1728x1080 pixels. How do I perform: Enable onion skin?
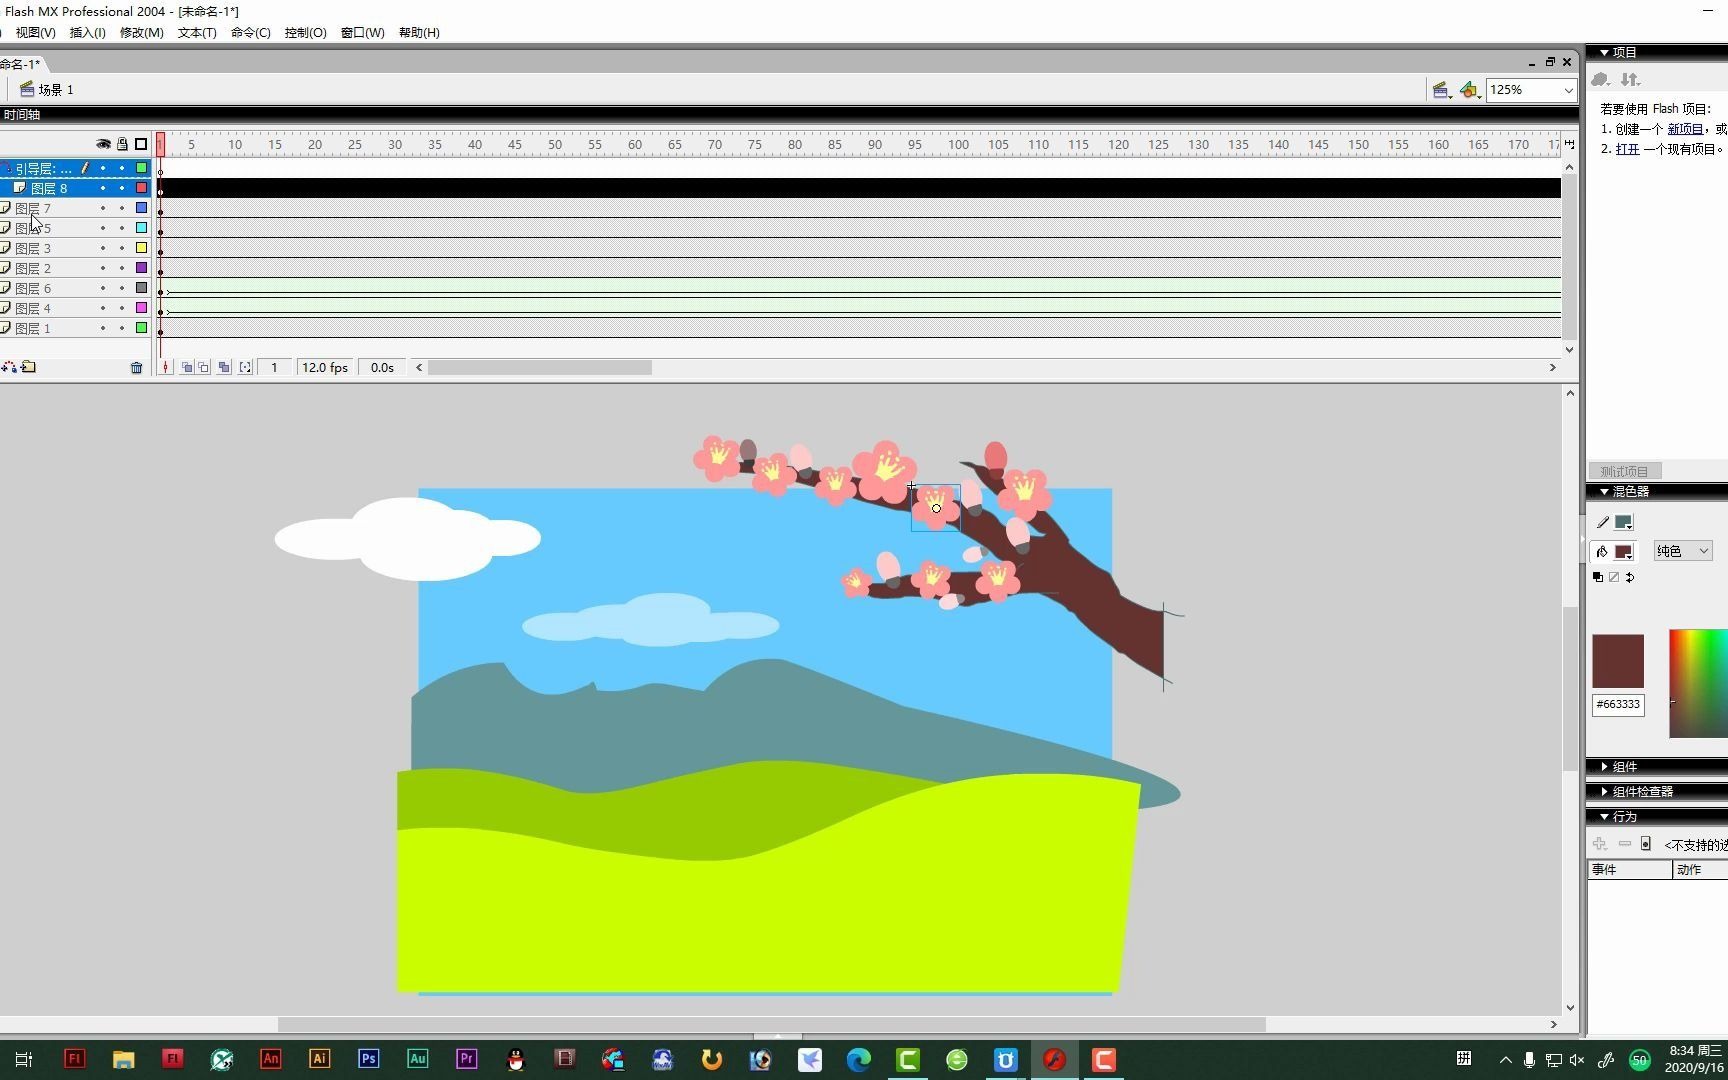(x=187, y=368)
